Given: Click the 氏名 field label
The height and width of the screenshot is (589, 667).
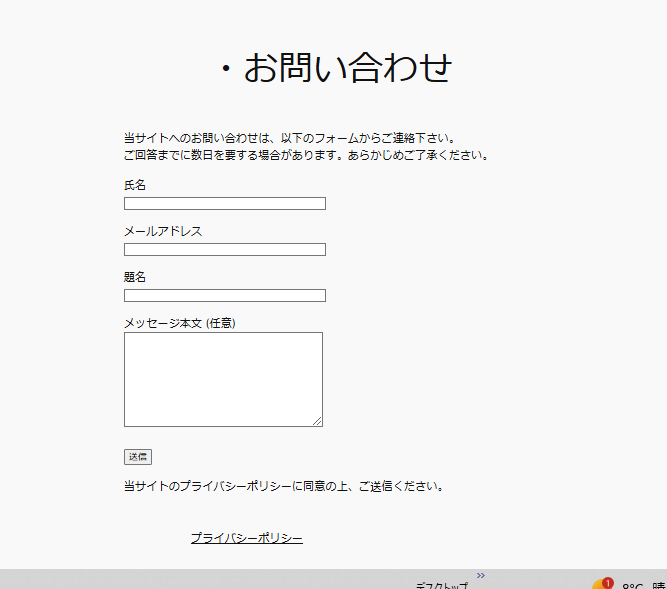Looking at the screenshot, I should [135, 186].
